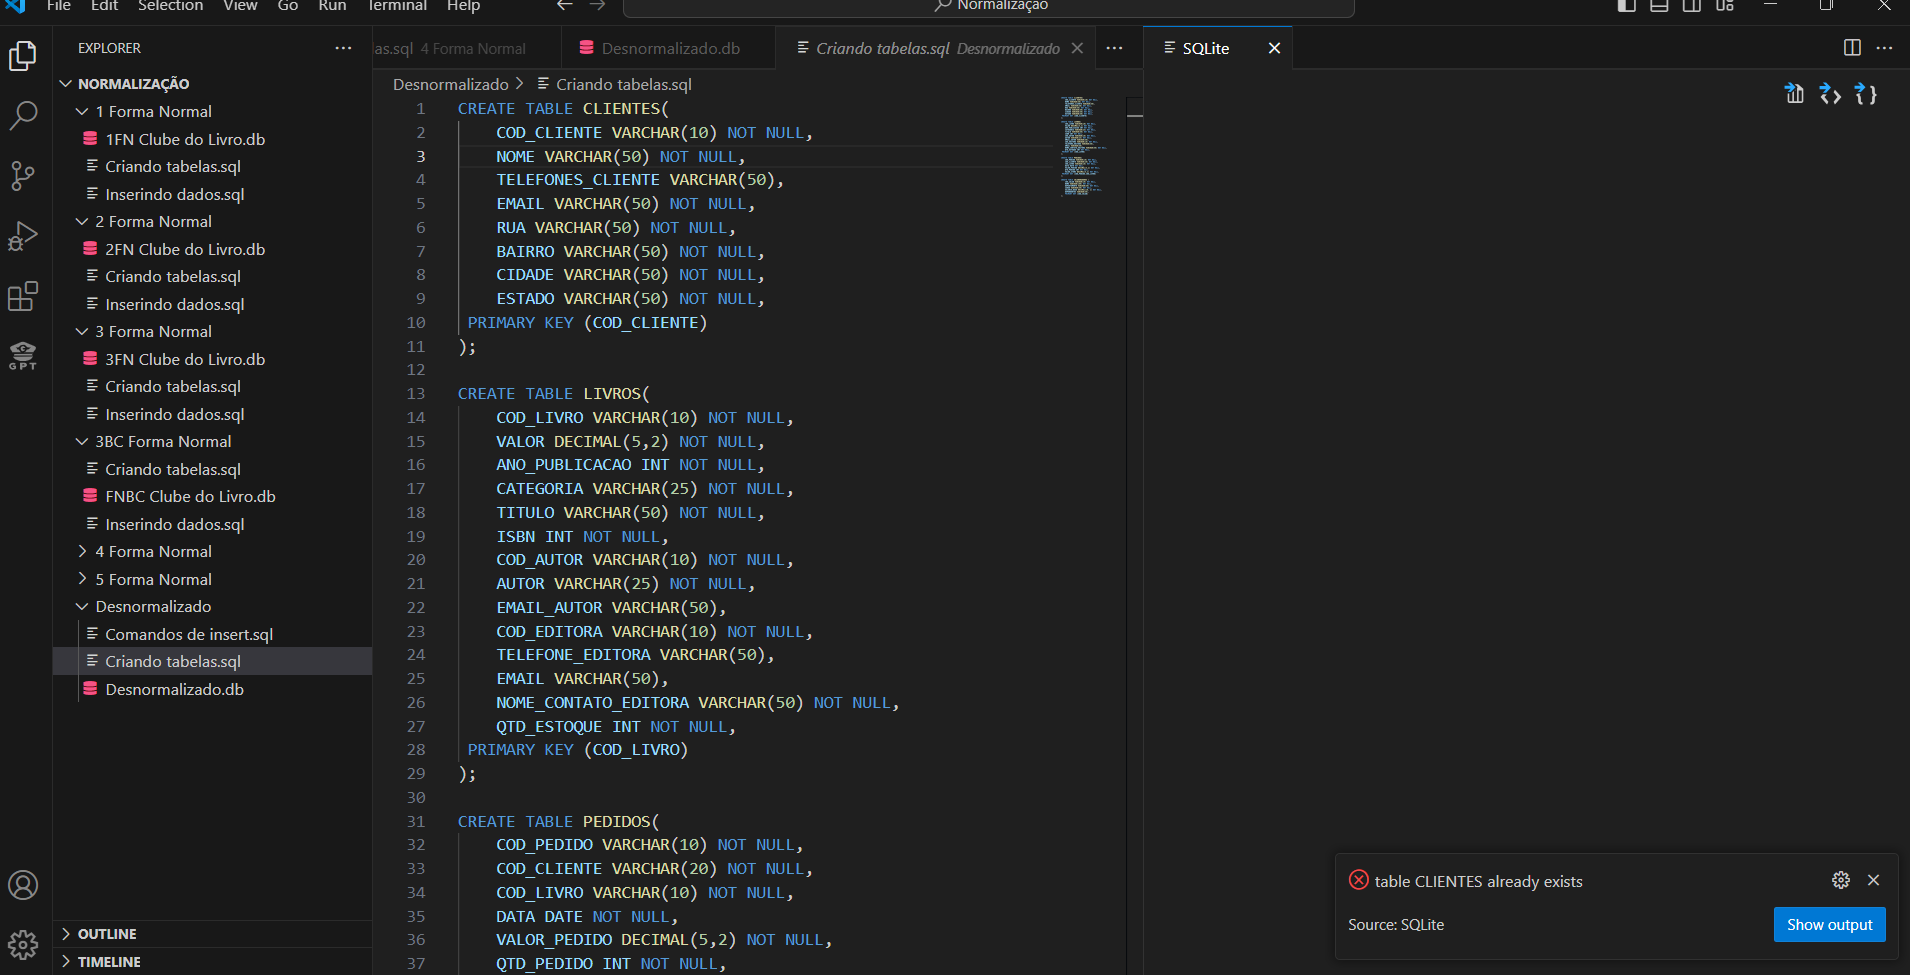1910x975 pixels.
Task: Open Inserindo dados.sql under 3BC Forma Normal
Action: click(x=212, y=524)
